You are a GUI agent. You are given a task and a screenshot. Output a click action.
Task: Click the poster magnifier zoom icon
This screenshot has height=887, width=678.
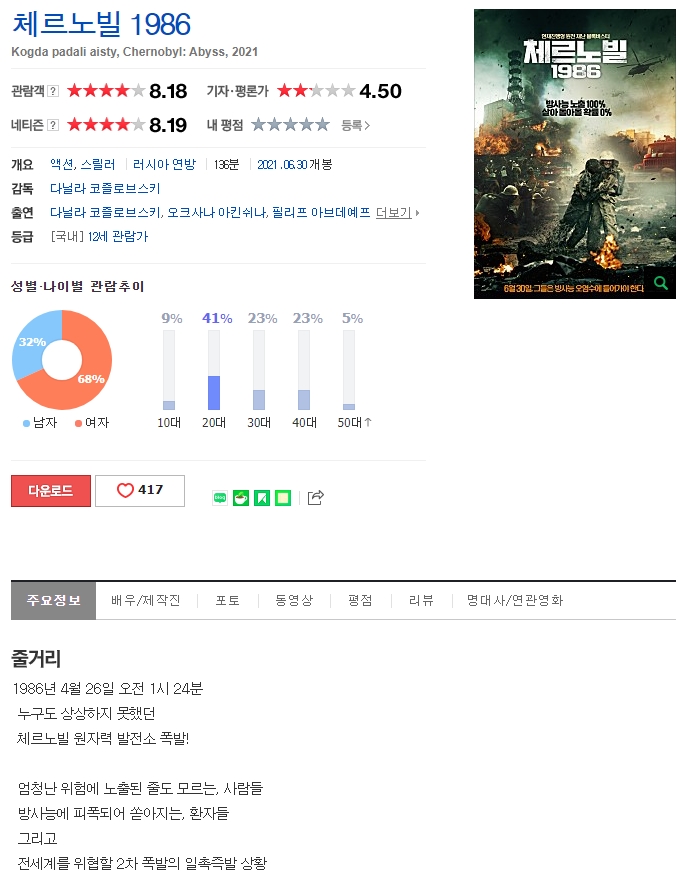pos(660,283)
